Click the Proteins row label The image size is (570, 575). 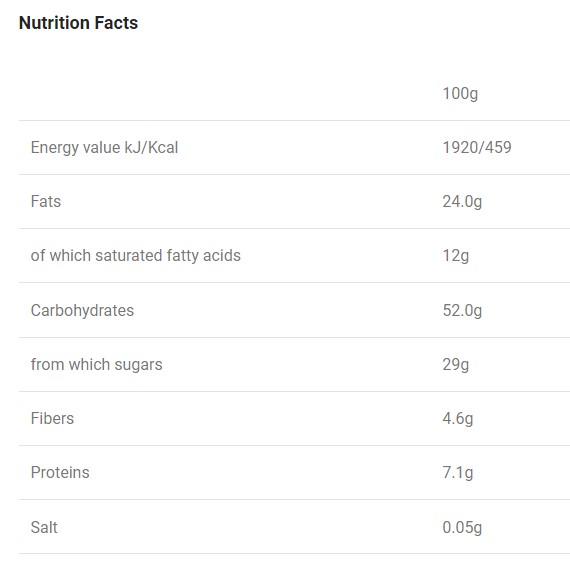(x=60, y=472)
